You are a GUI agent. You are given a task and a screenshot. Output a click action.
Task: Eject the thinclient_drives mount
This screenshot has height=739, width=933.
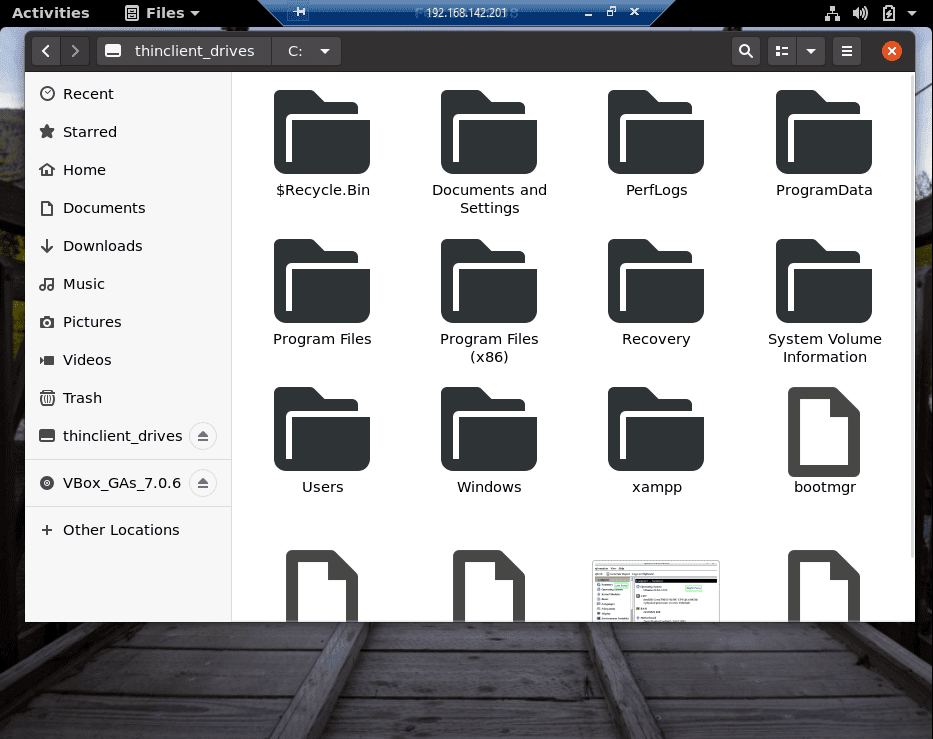tap(203, 436)
